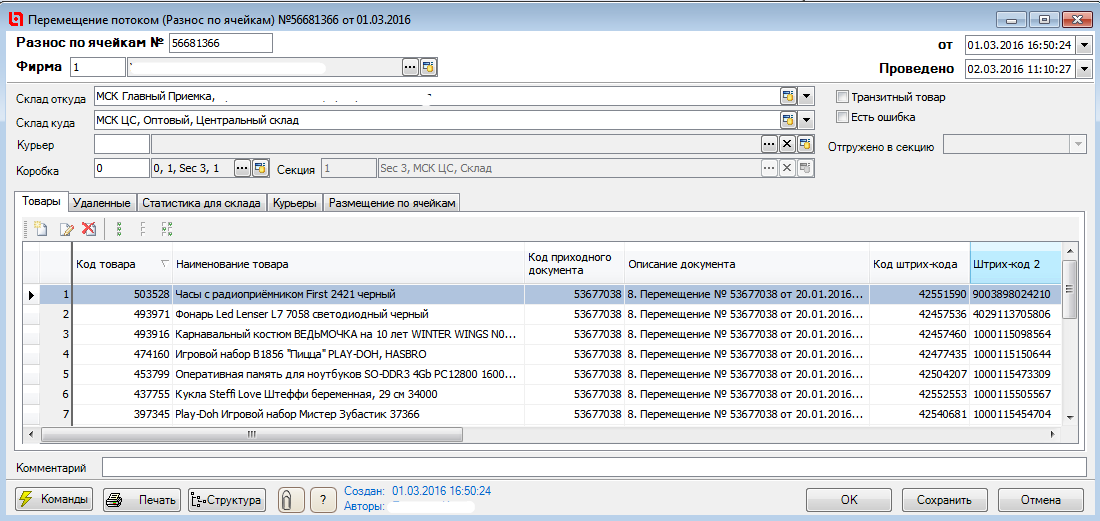Image resolution: width=1100 pixels, height=521 pixels.
Task: Tick the Есть ошибка checkbox
Action: (x=842, y=117)
